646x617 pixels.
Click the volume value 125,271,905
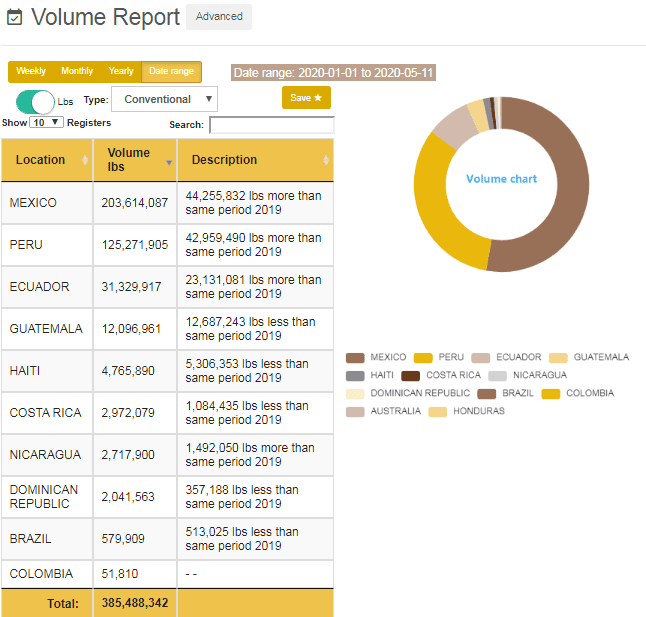(x=135, y=245)
